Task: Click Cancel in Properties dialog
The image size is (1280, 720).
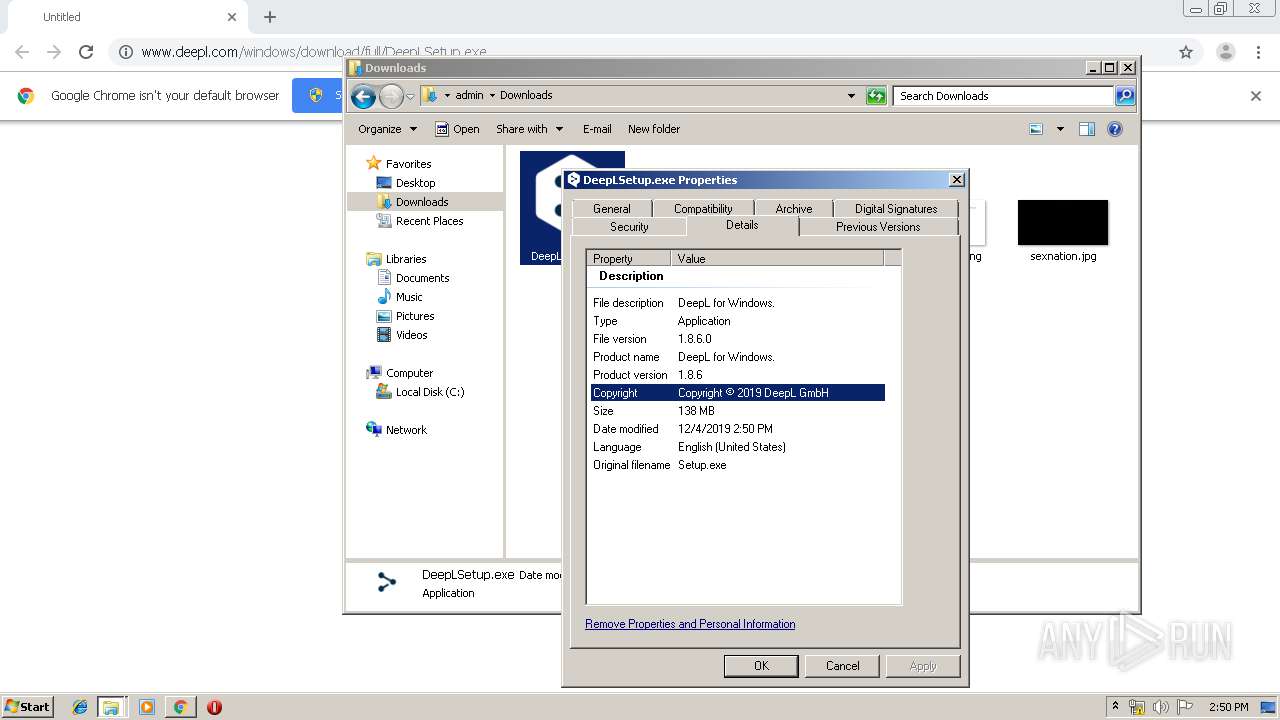Action: [x=842, y=666]
